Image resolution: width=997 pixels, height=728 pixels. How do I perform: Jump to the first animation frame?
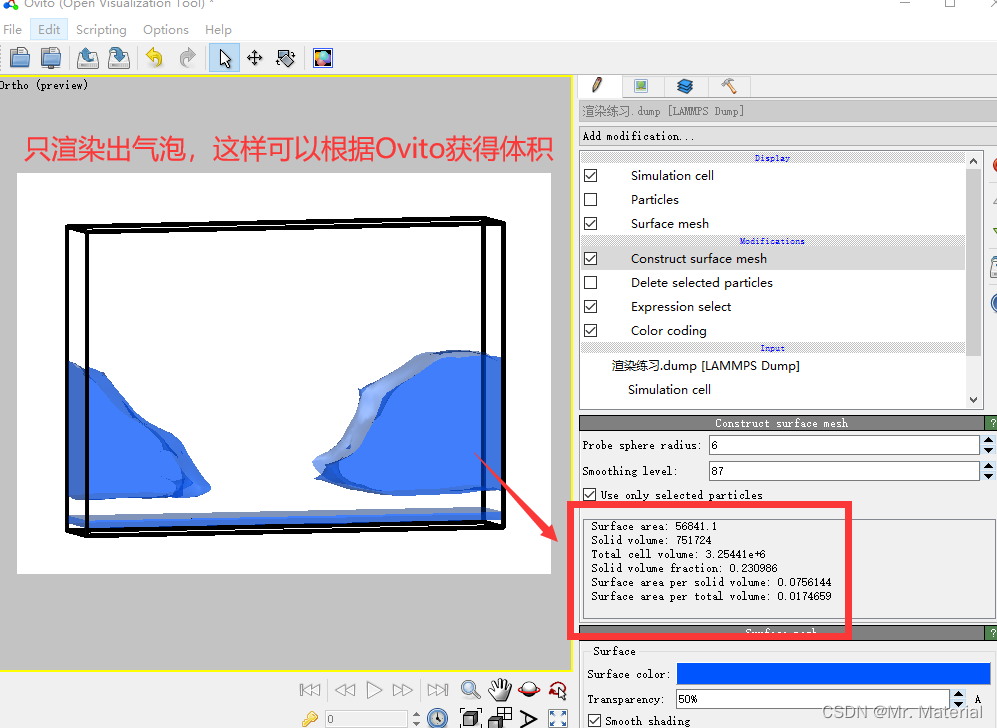pyautogui.click(x=310, y=690)
